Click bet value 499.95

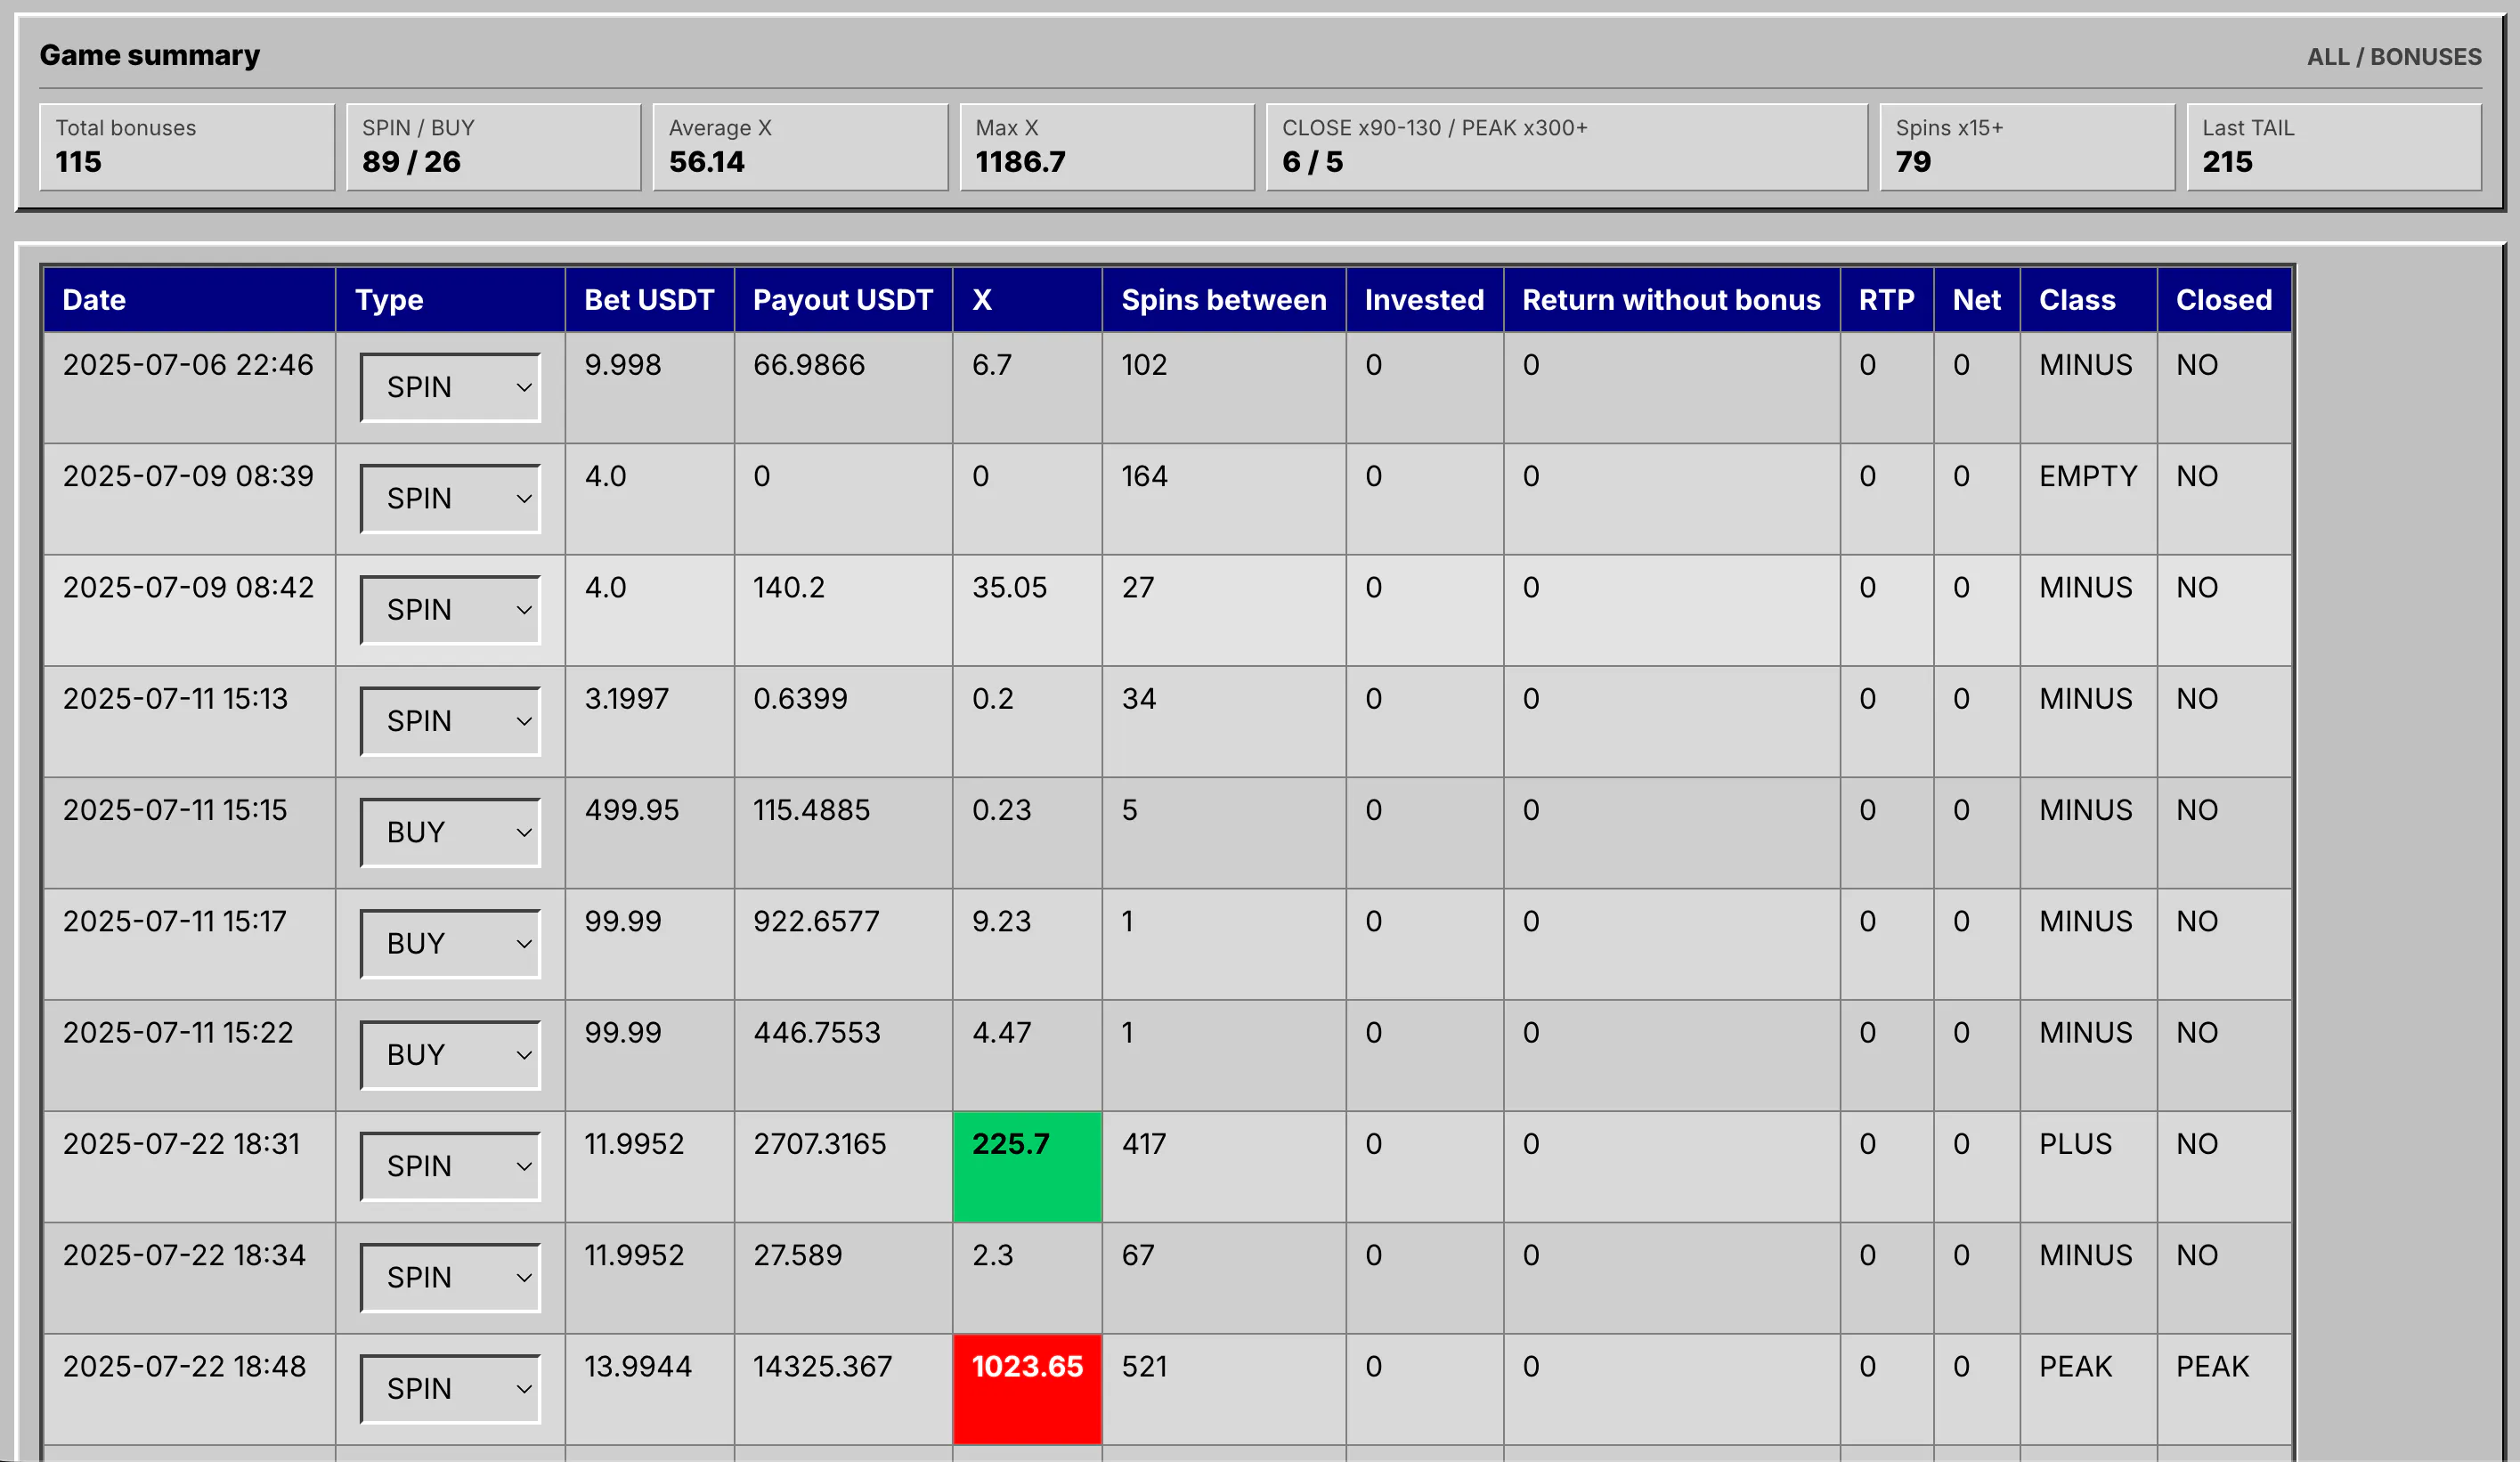pyautogui.click(x=632, y=810)
